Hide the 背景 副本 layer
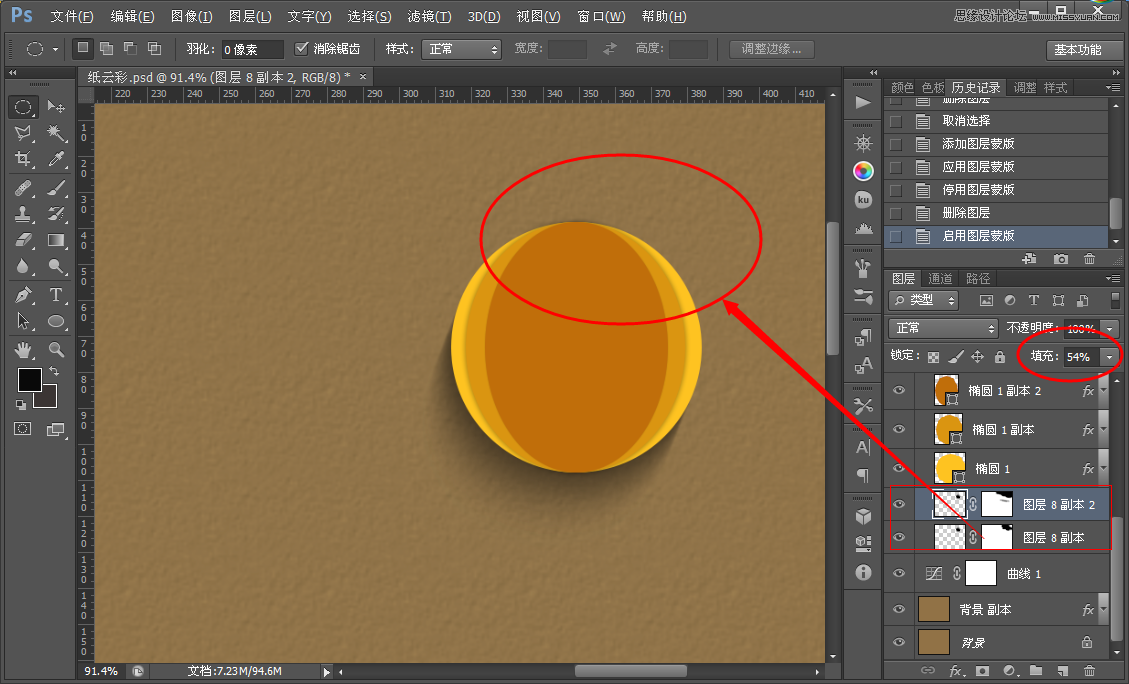 click(x=899, y=609)
